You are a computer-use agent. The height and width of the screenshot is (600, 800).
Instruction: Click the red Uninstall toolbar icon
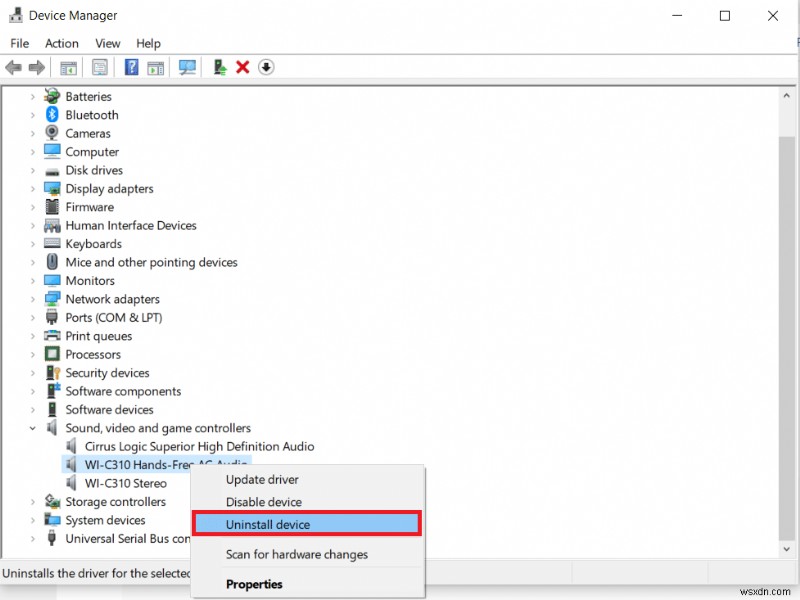tap(243, 67)
